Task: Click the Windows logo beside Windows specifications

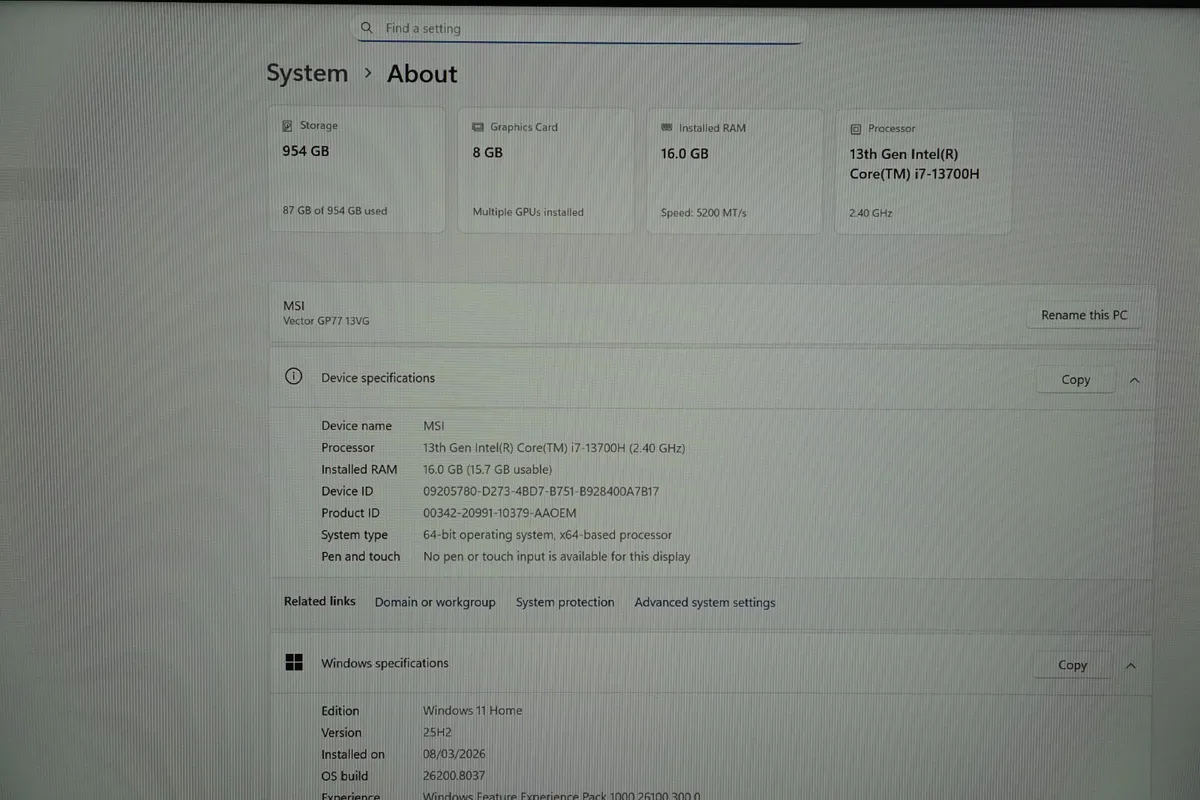Action: pyautogui.click(x=294, y=663)
